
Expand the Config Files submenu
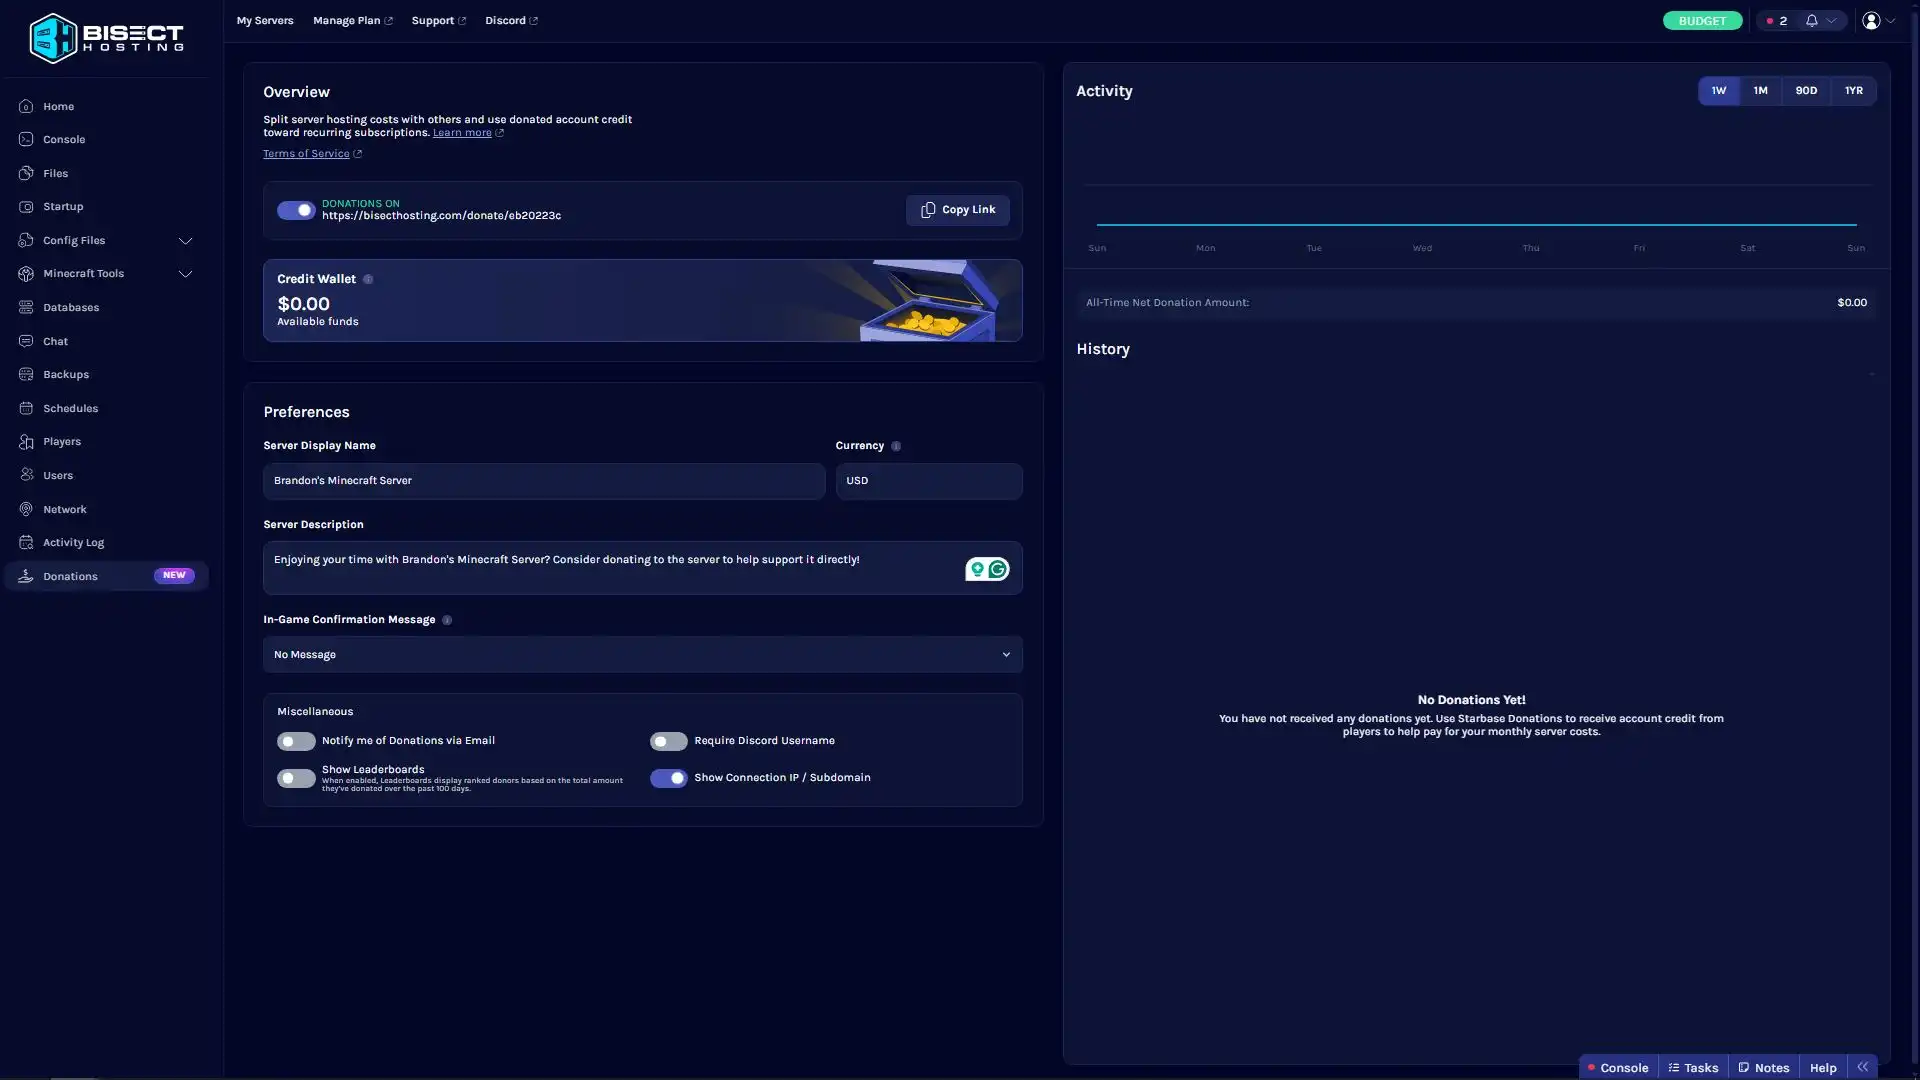[x=185, y=241]
